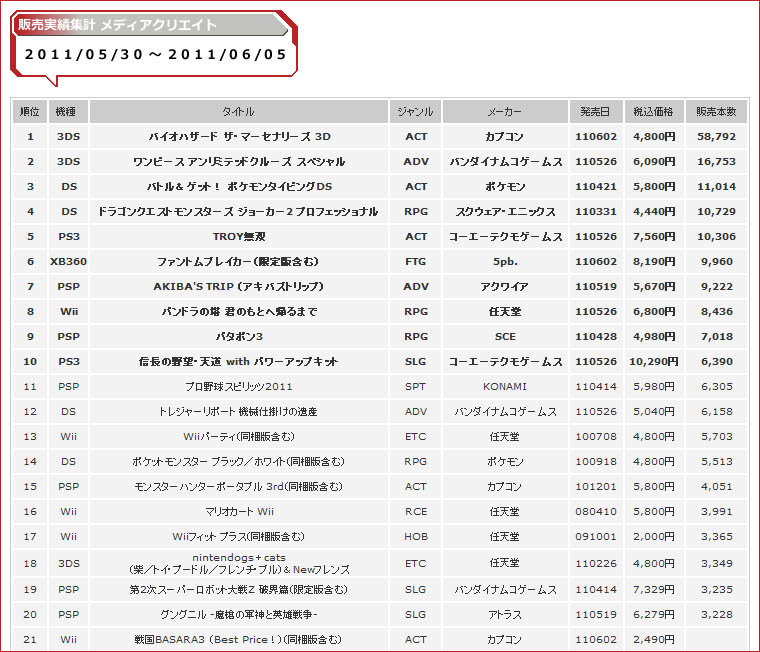
Task: Select title グングニル -魔槍の軍神と英雄戦争-
Action: coord(239,615)
